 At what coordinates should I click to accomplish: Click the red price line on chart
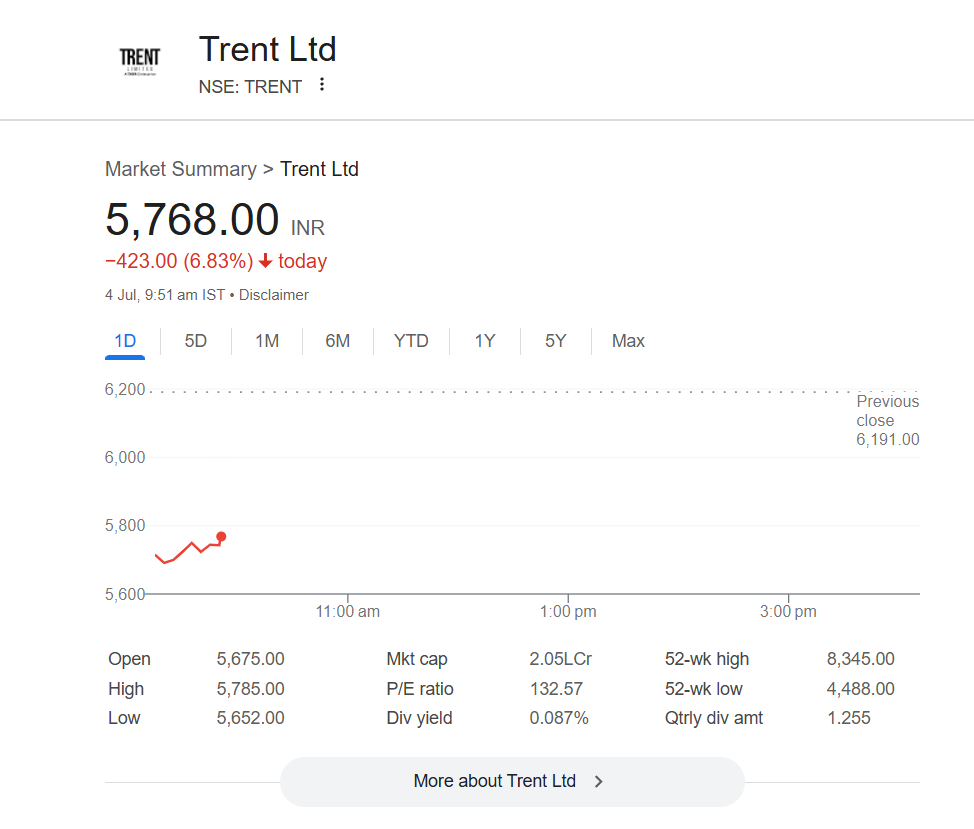click(183, 550)
